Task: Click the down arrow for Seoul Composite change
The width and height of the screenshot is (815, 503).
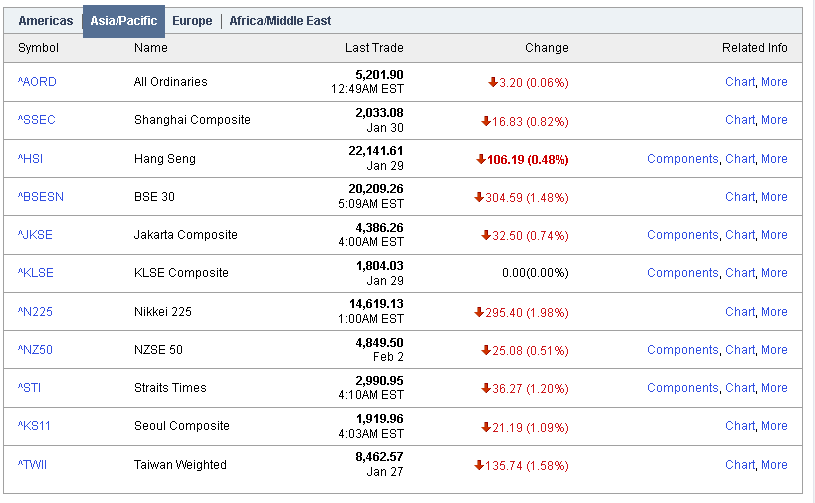Action: coord(486,426)
